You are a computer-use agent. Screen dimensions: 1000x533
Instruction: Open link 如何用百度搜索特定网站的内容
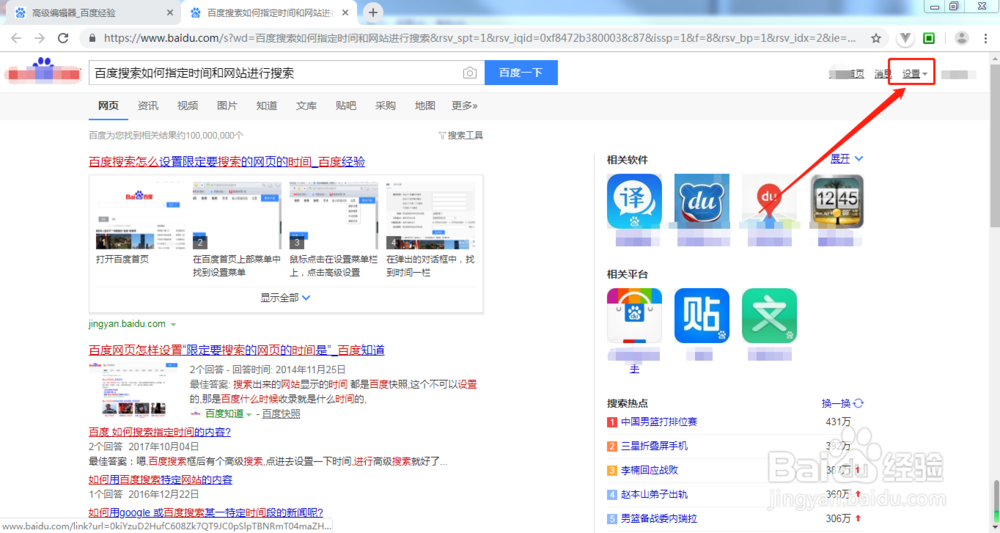(161, 479)
